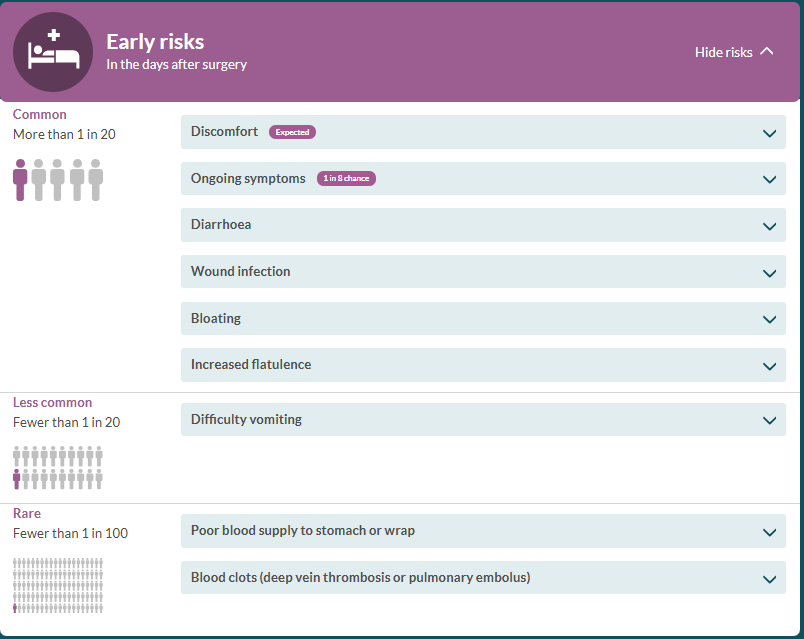Click the Common one-in-five people pictogram
804x639 pixels.
[x=58, y=179]
